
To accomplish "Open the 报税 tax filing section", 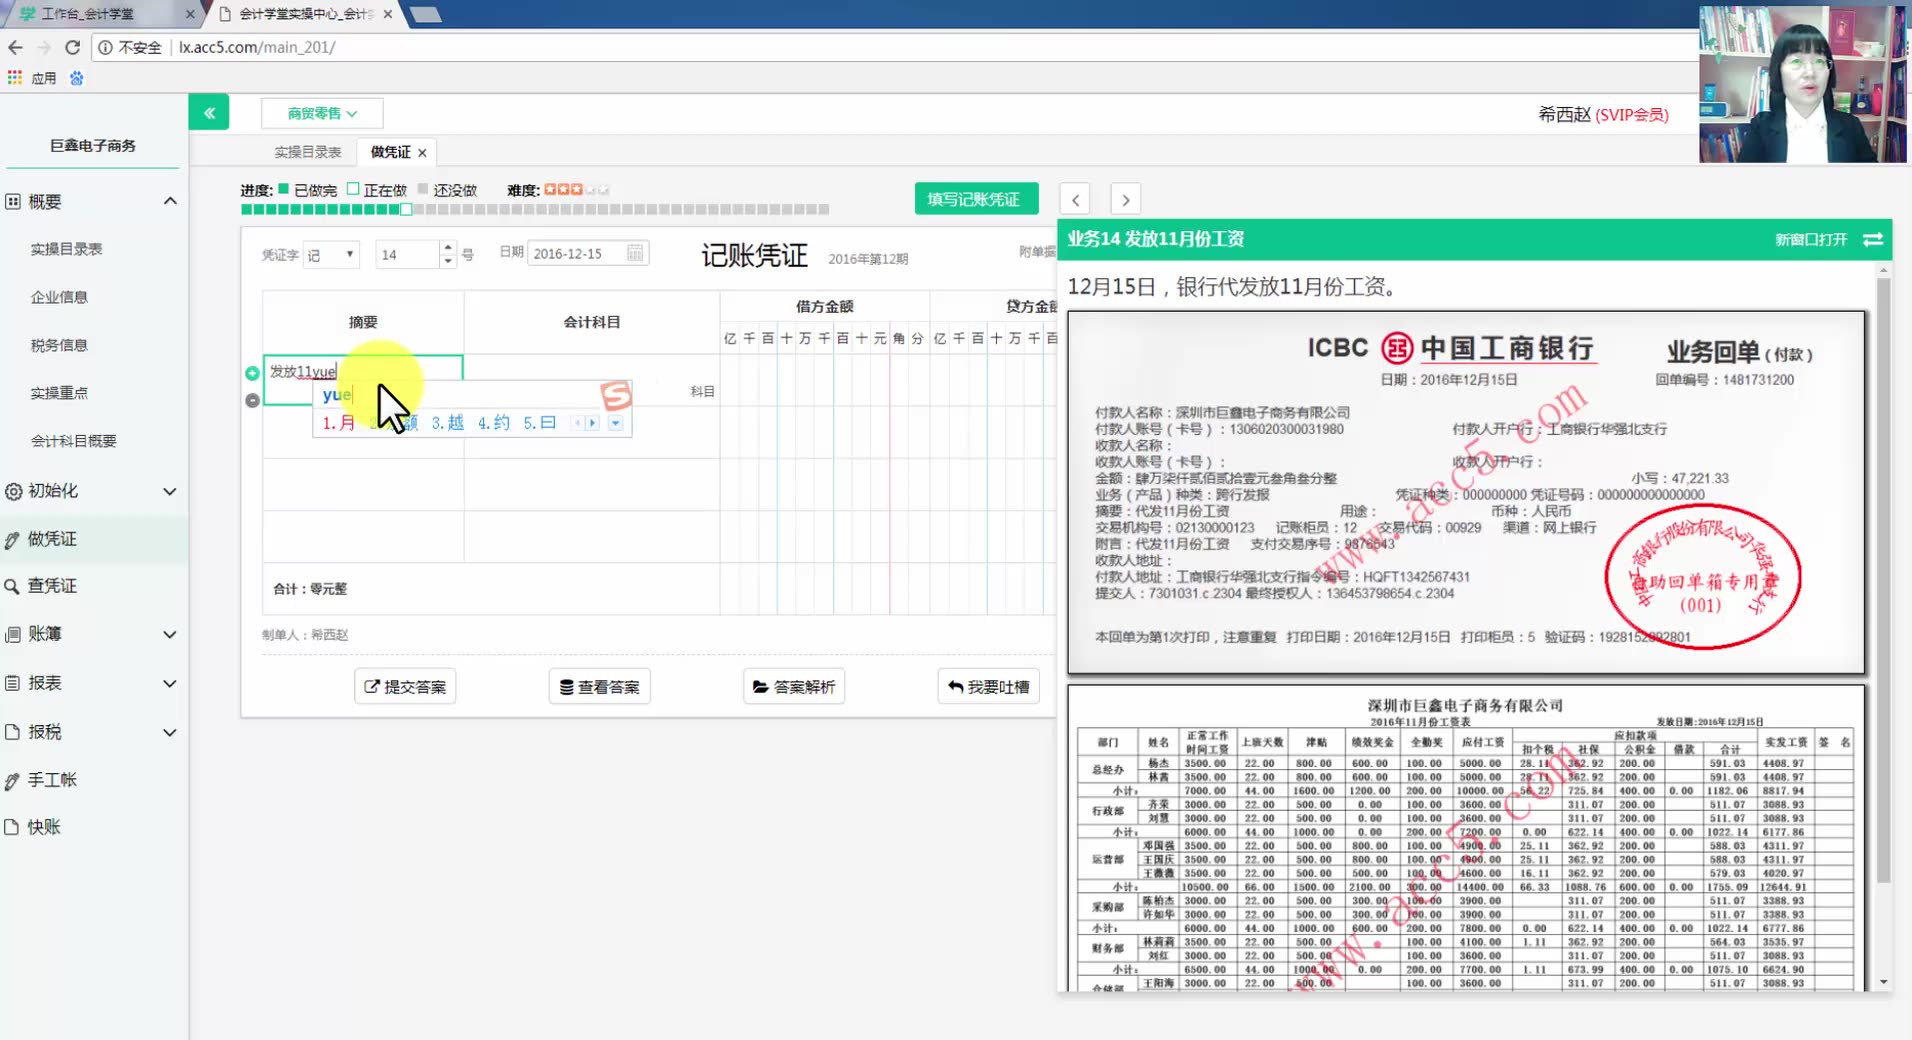I will [43, 731].
